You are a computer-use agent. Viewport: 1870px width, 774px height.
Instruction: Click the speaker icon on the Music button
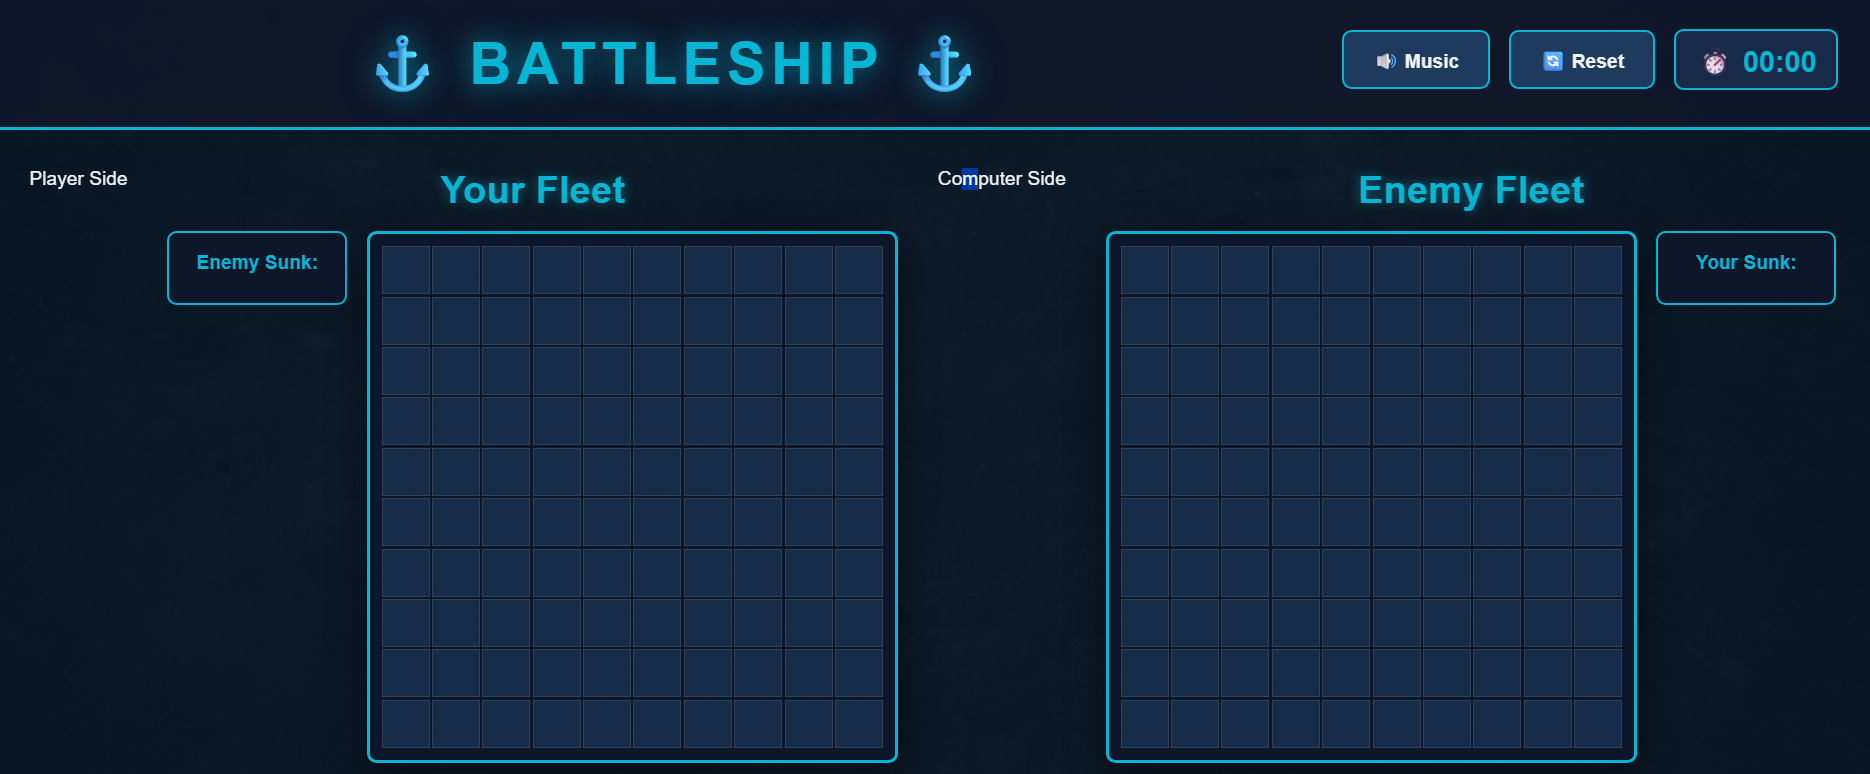click(x=1385, y=60)
